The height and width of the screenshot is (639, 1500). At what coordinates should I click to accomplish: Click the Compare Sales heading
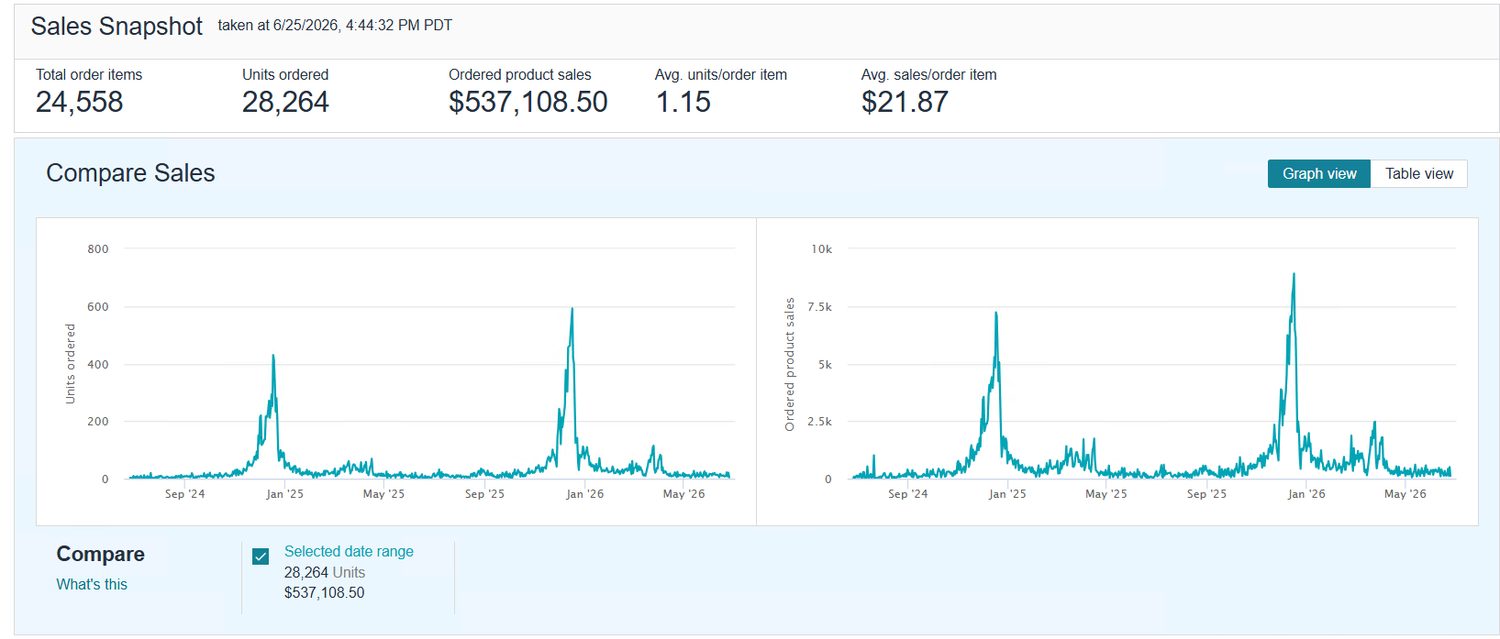131,173
